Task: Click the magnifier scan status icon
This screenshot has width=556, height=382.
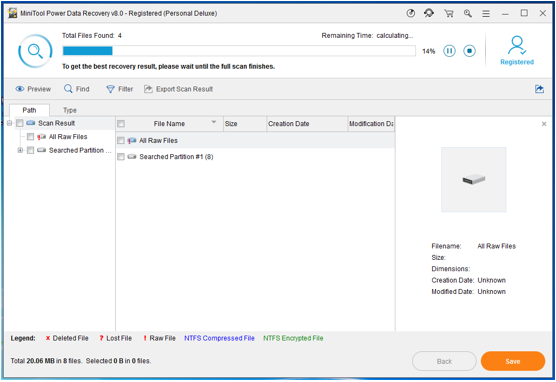Action: pyautogui.click(x=35, y=51)
